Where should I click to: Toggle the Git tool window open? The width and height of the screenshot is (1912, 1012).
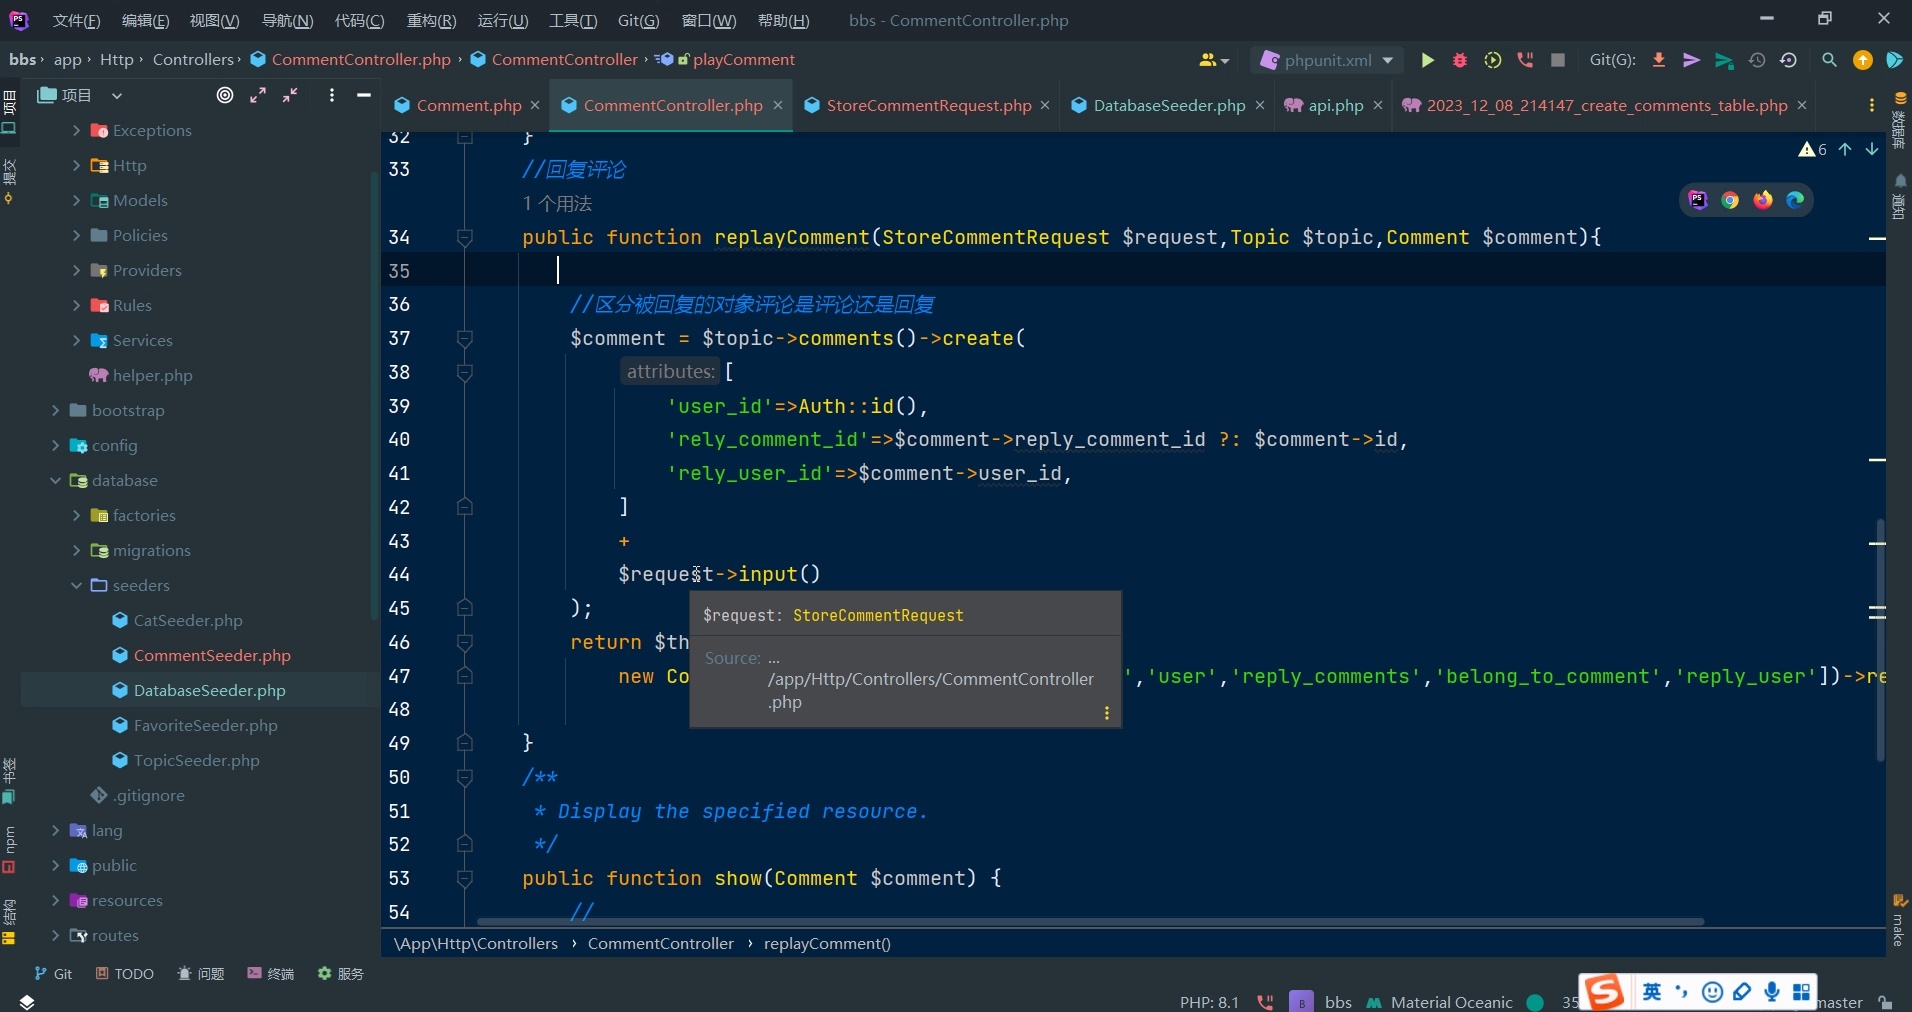[x=53, y=974]
